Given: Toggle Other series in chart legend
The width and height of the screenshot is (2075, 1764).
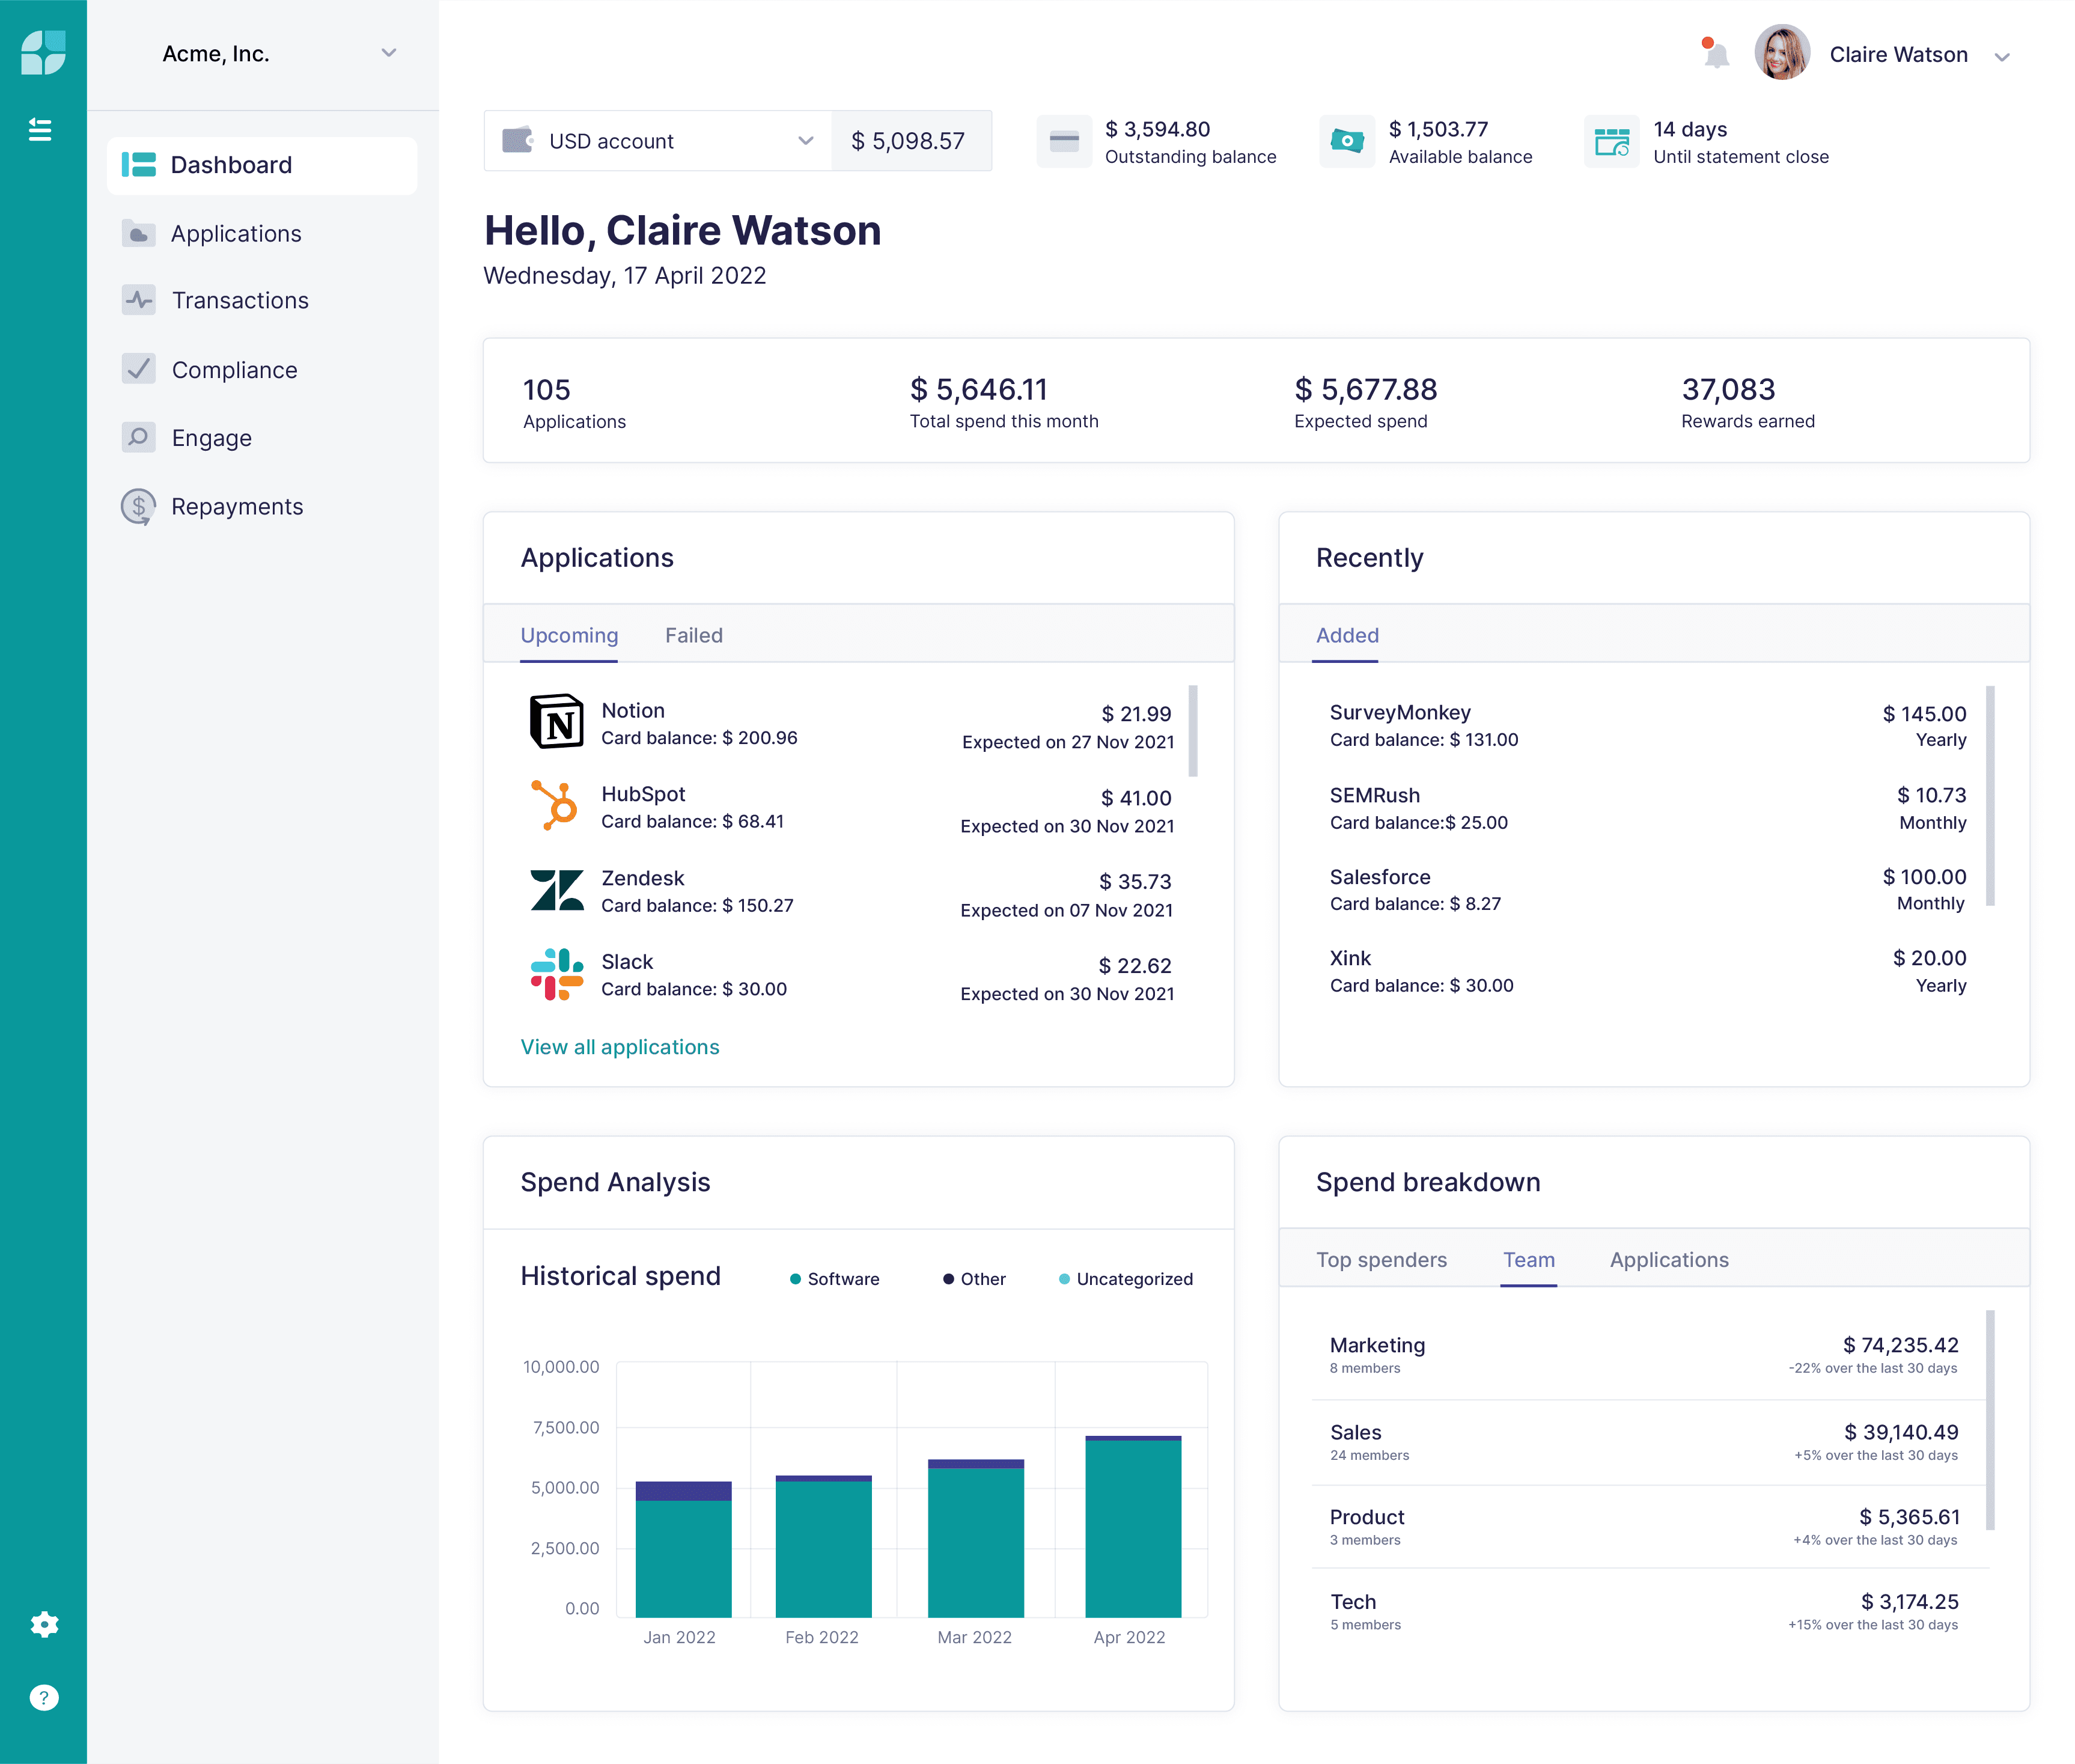Looking at the screenshot, I should (x=974, y=1279).
